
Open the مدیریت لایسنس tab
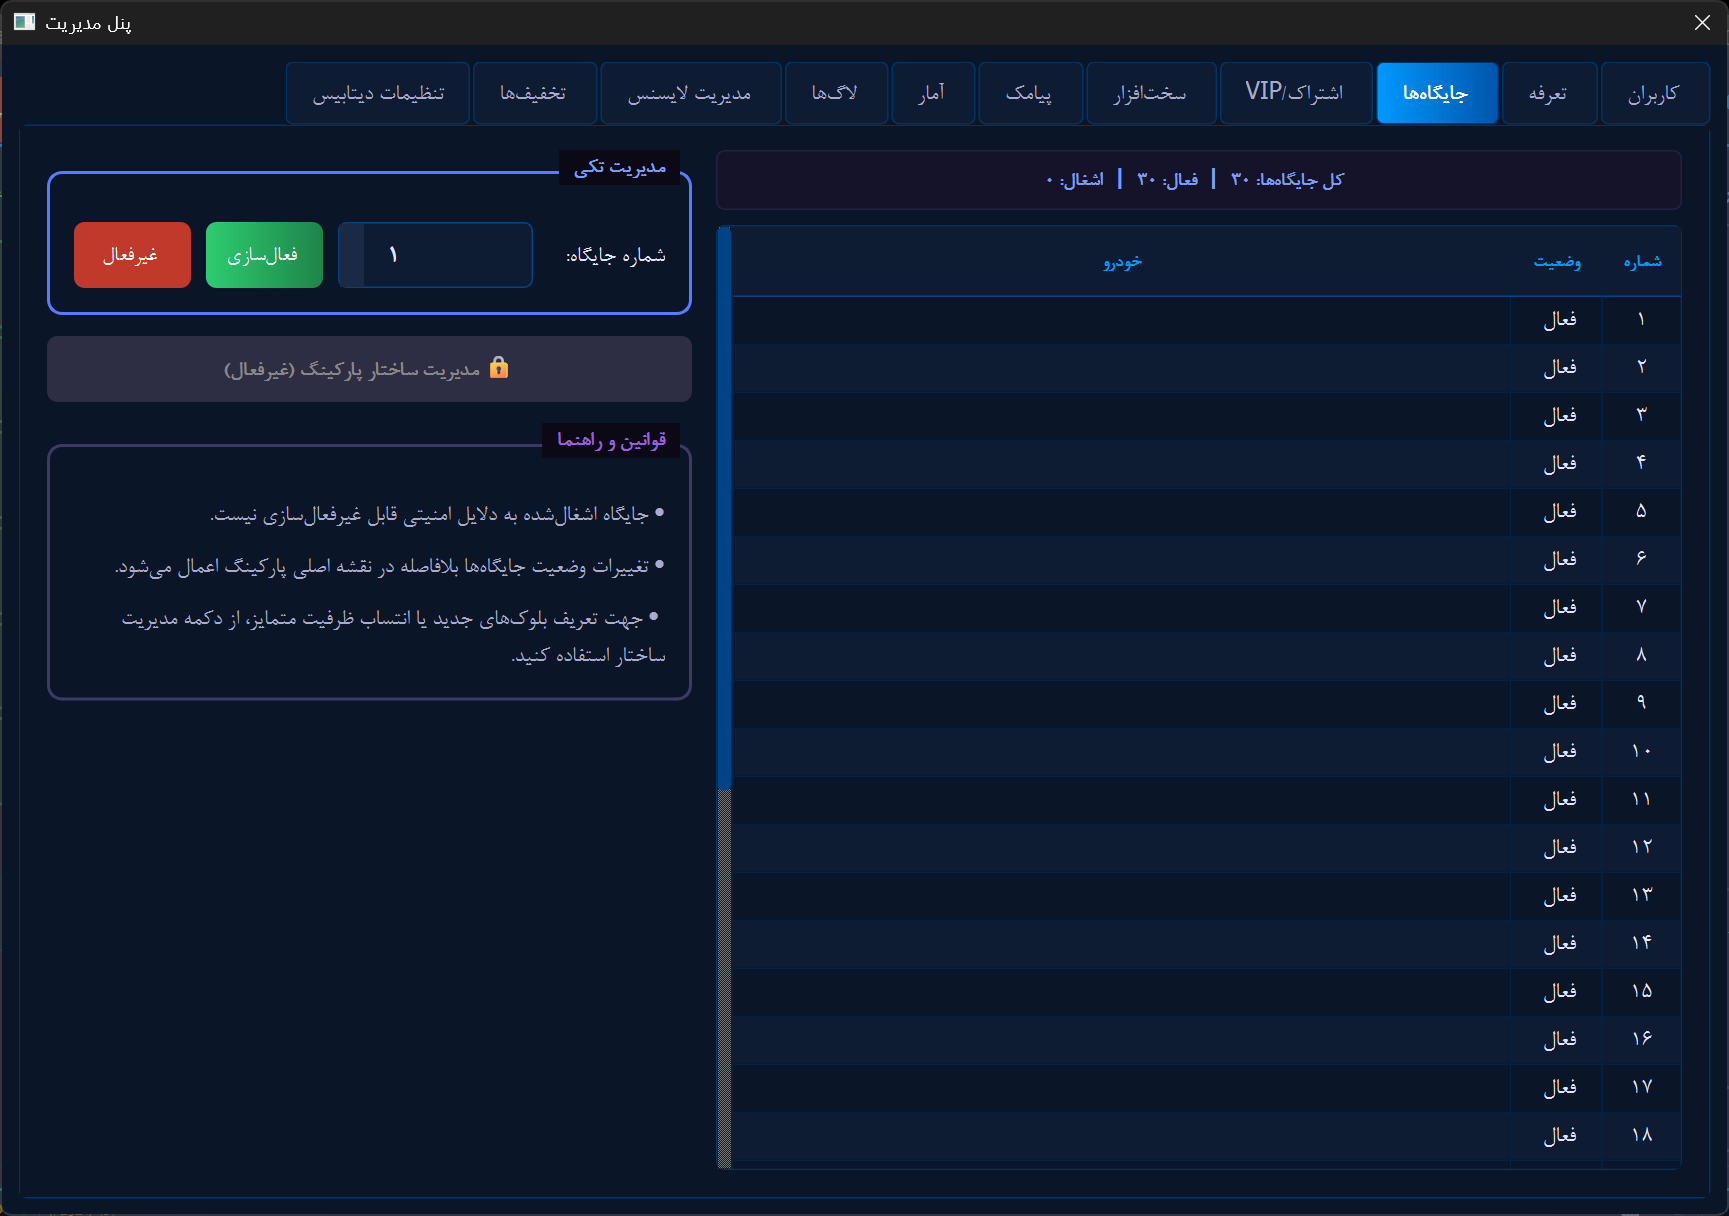[690, 93]
